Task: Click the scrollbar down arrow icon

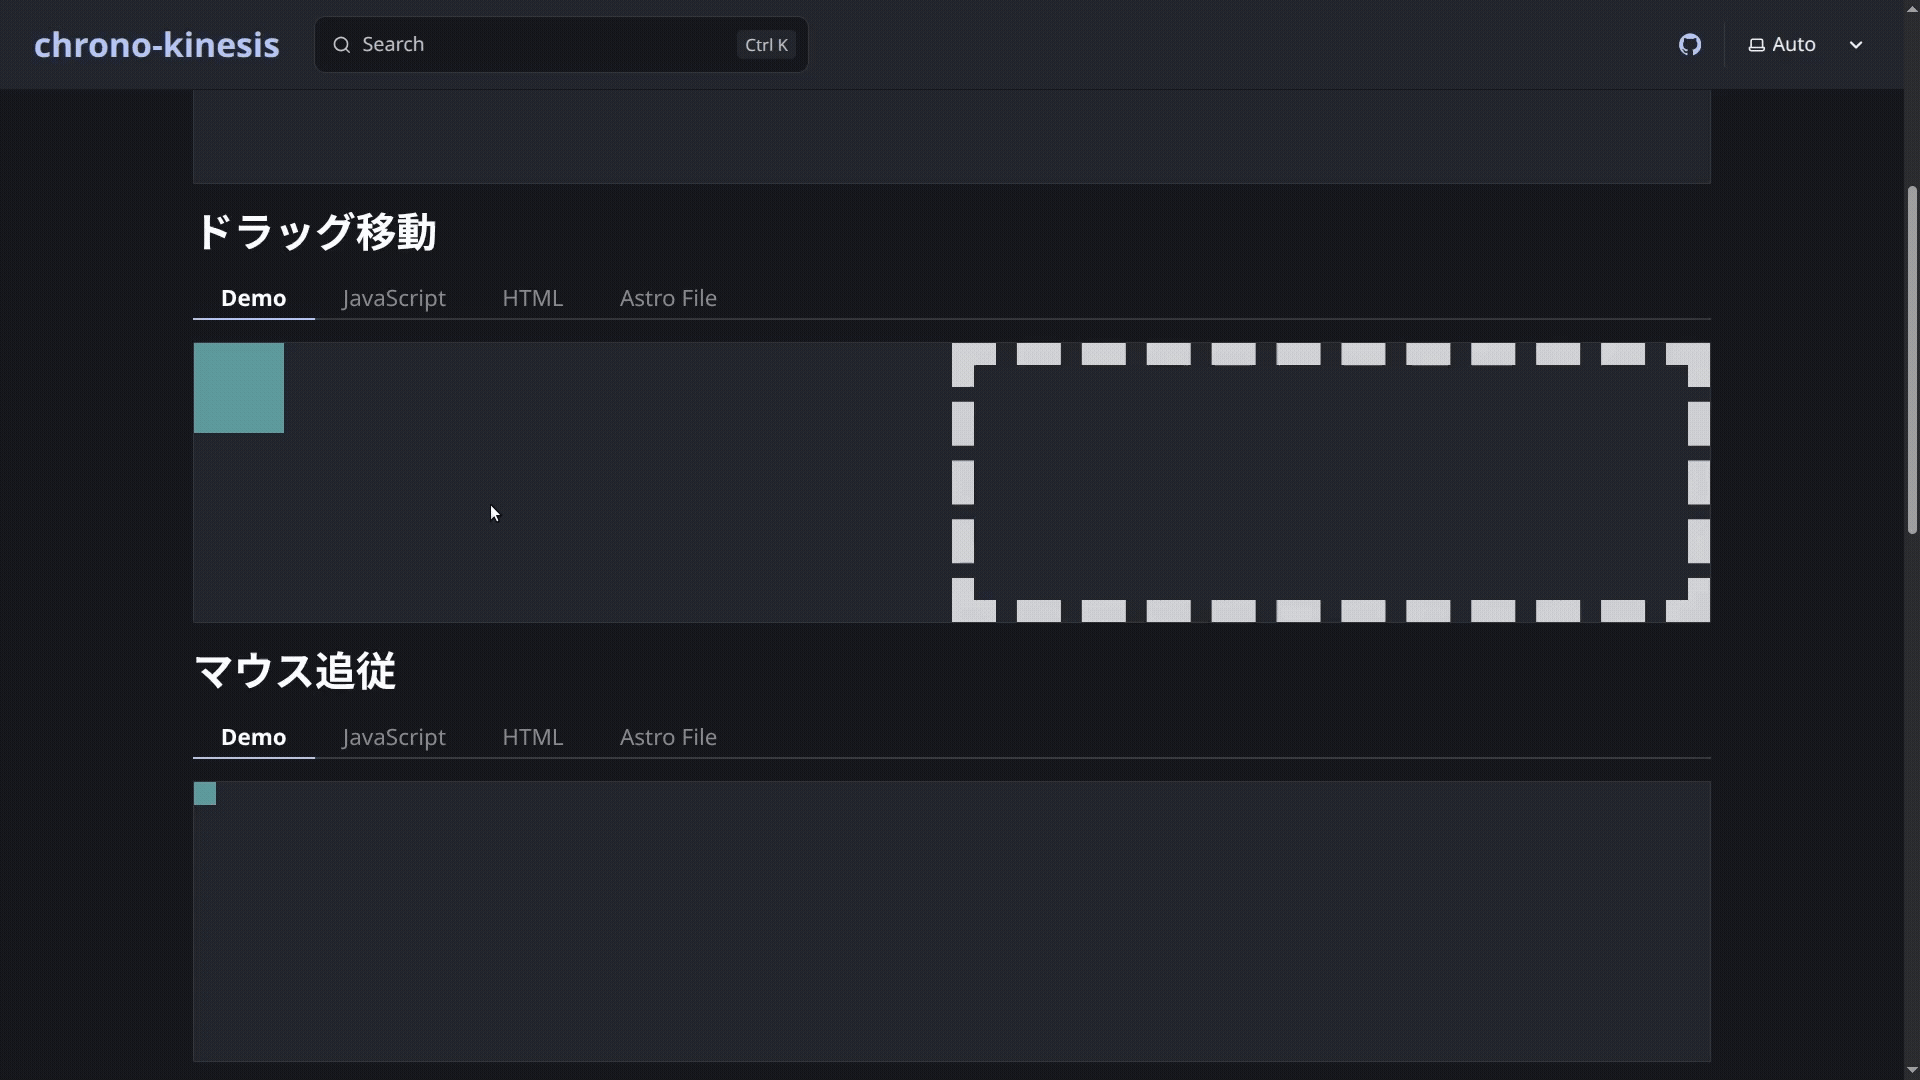Action: (1910, 1071)
